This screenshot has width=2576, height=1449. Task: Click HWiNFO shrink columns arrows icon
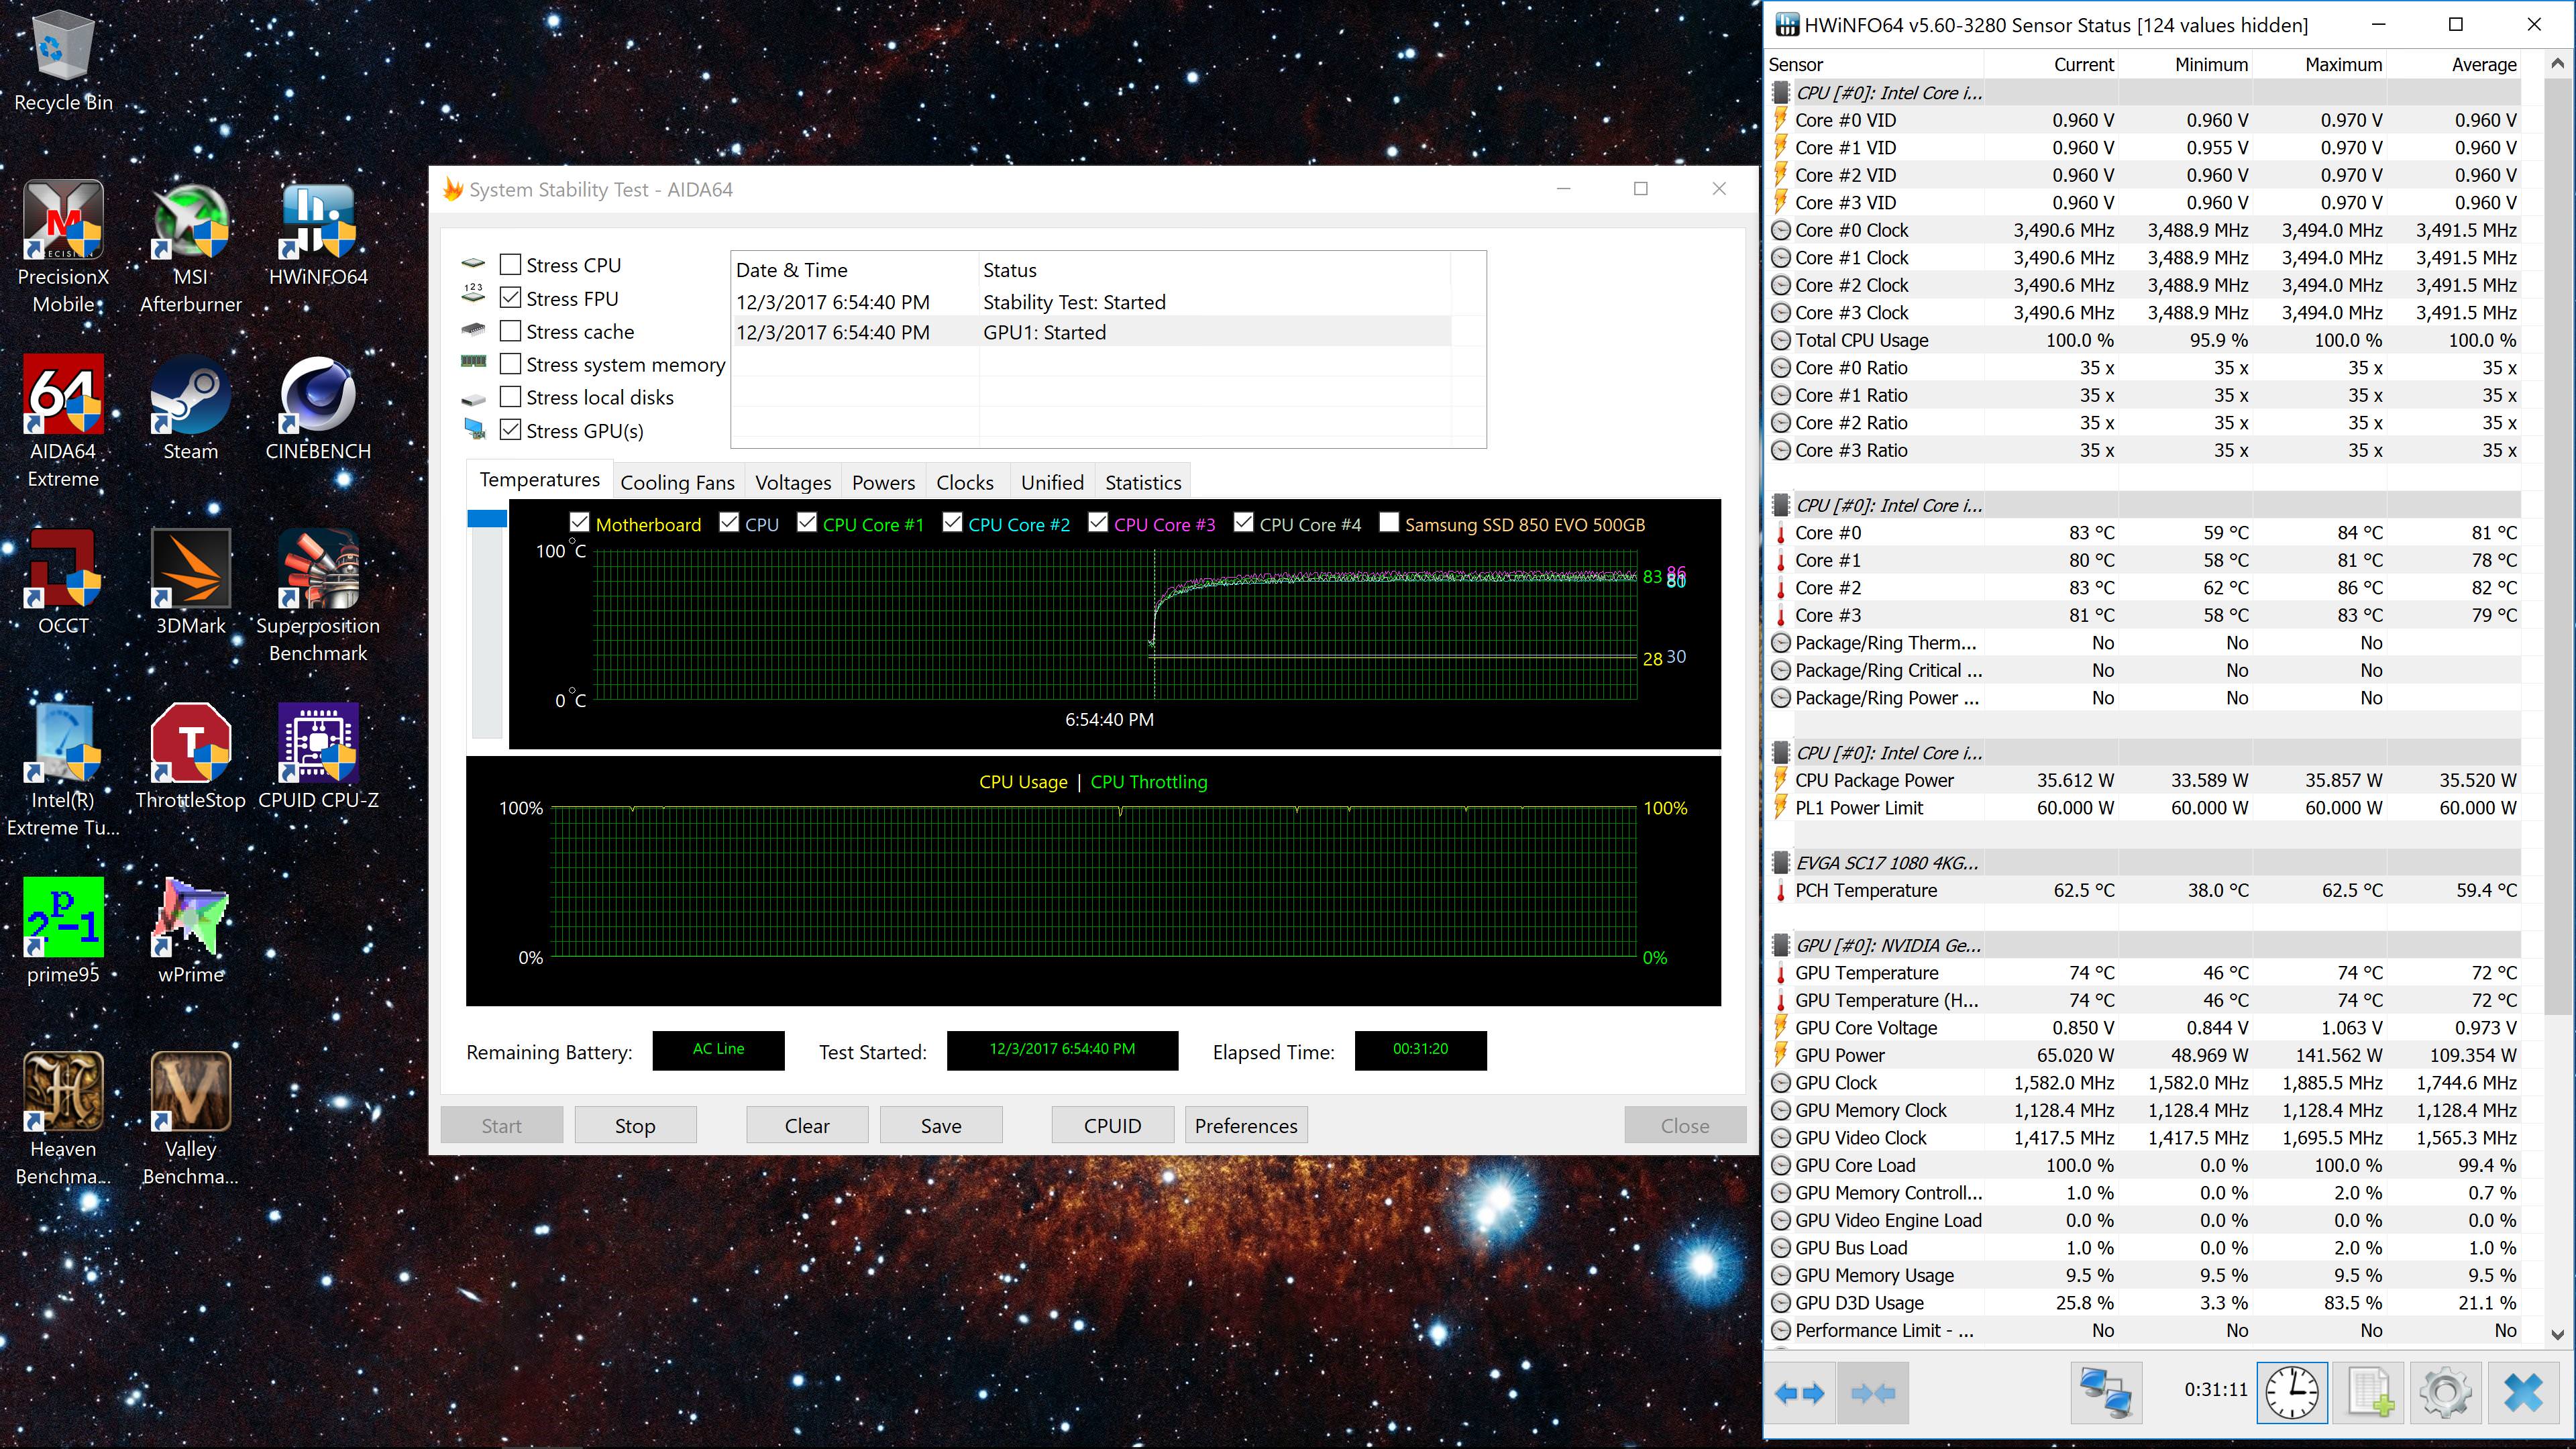coord(1873,1392)
